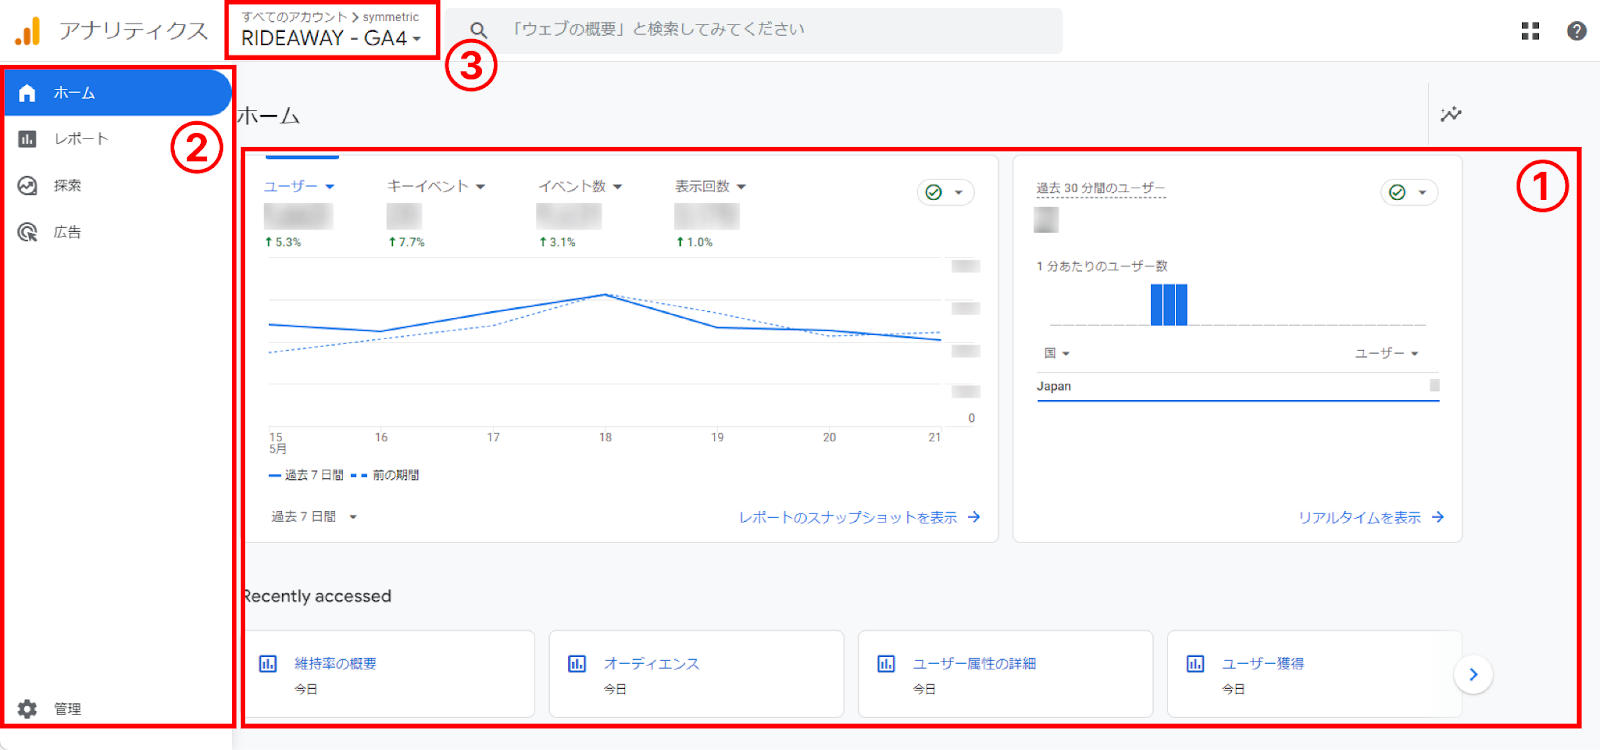Image resolution: width=1600 pixels, height=750 pixels.
Task: Click the users-per-minute bar chart bars
Action: 1169,305
